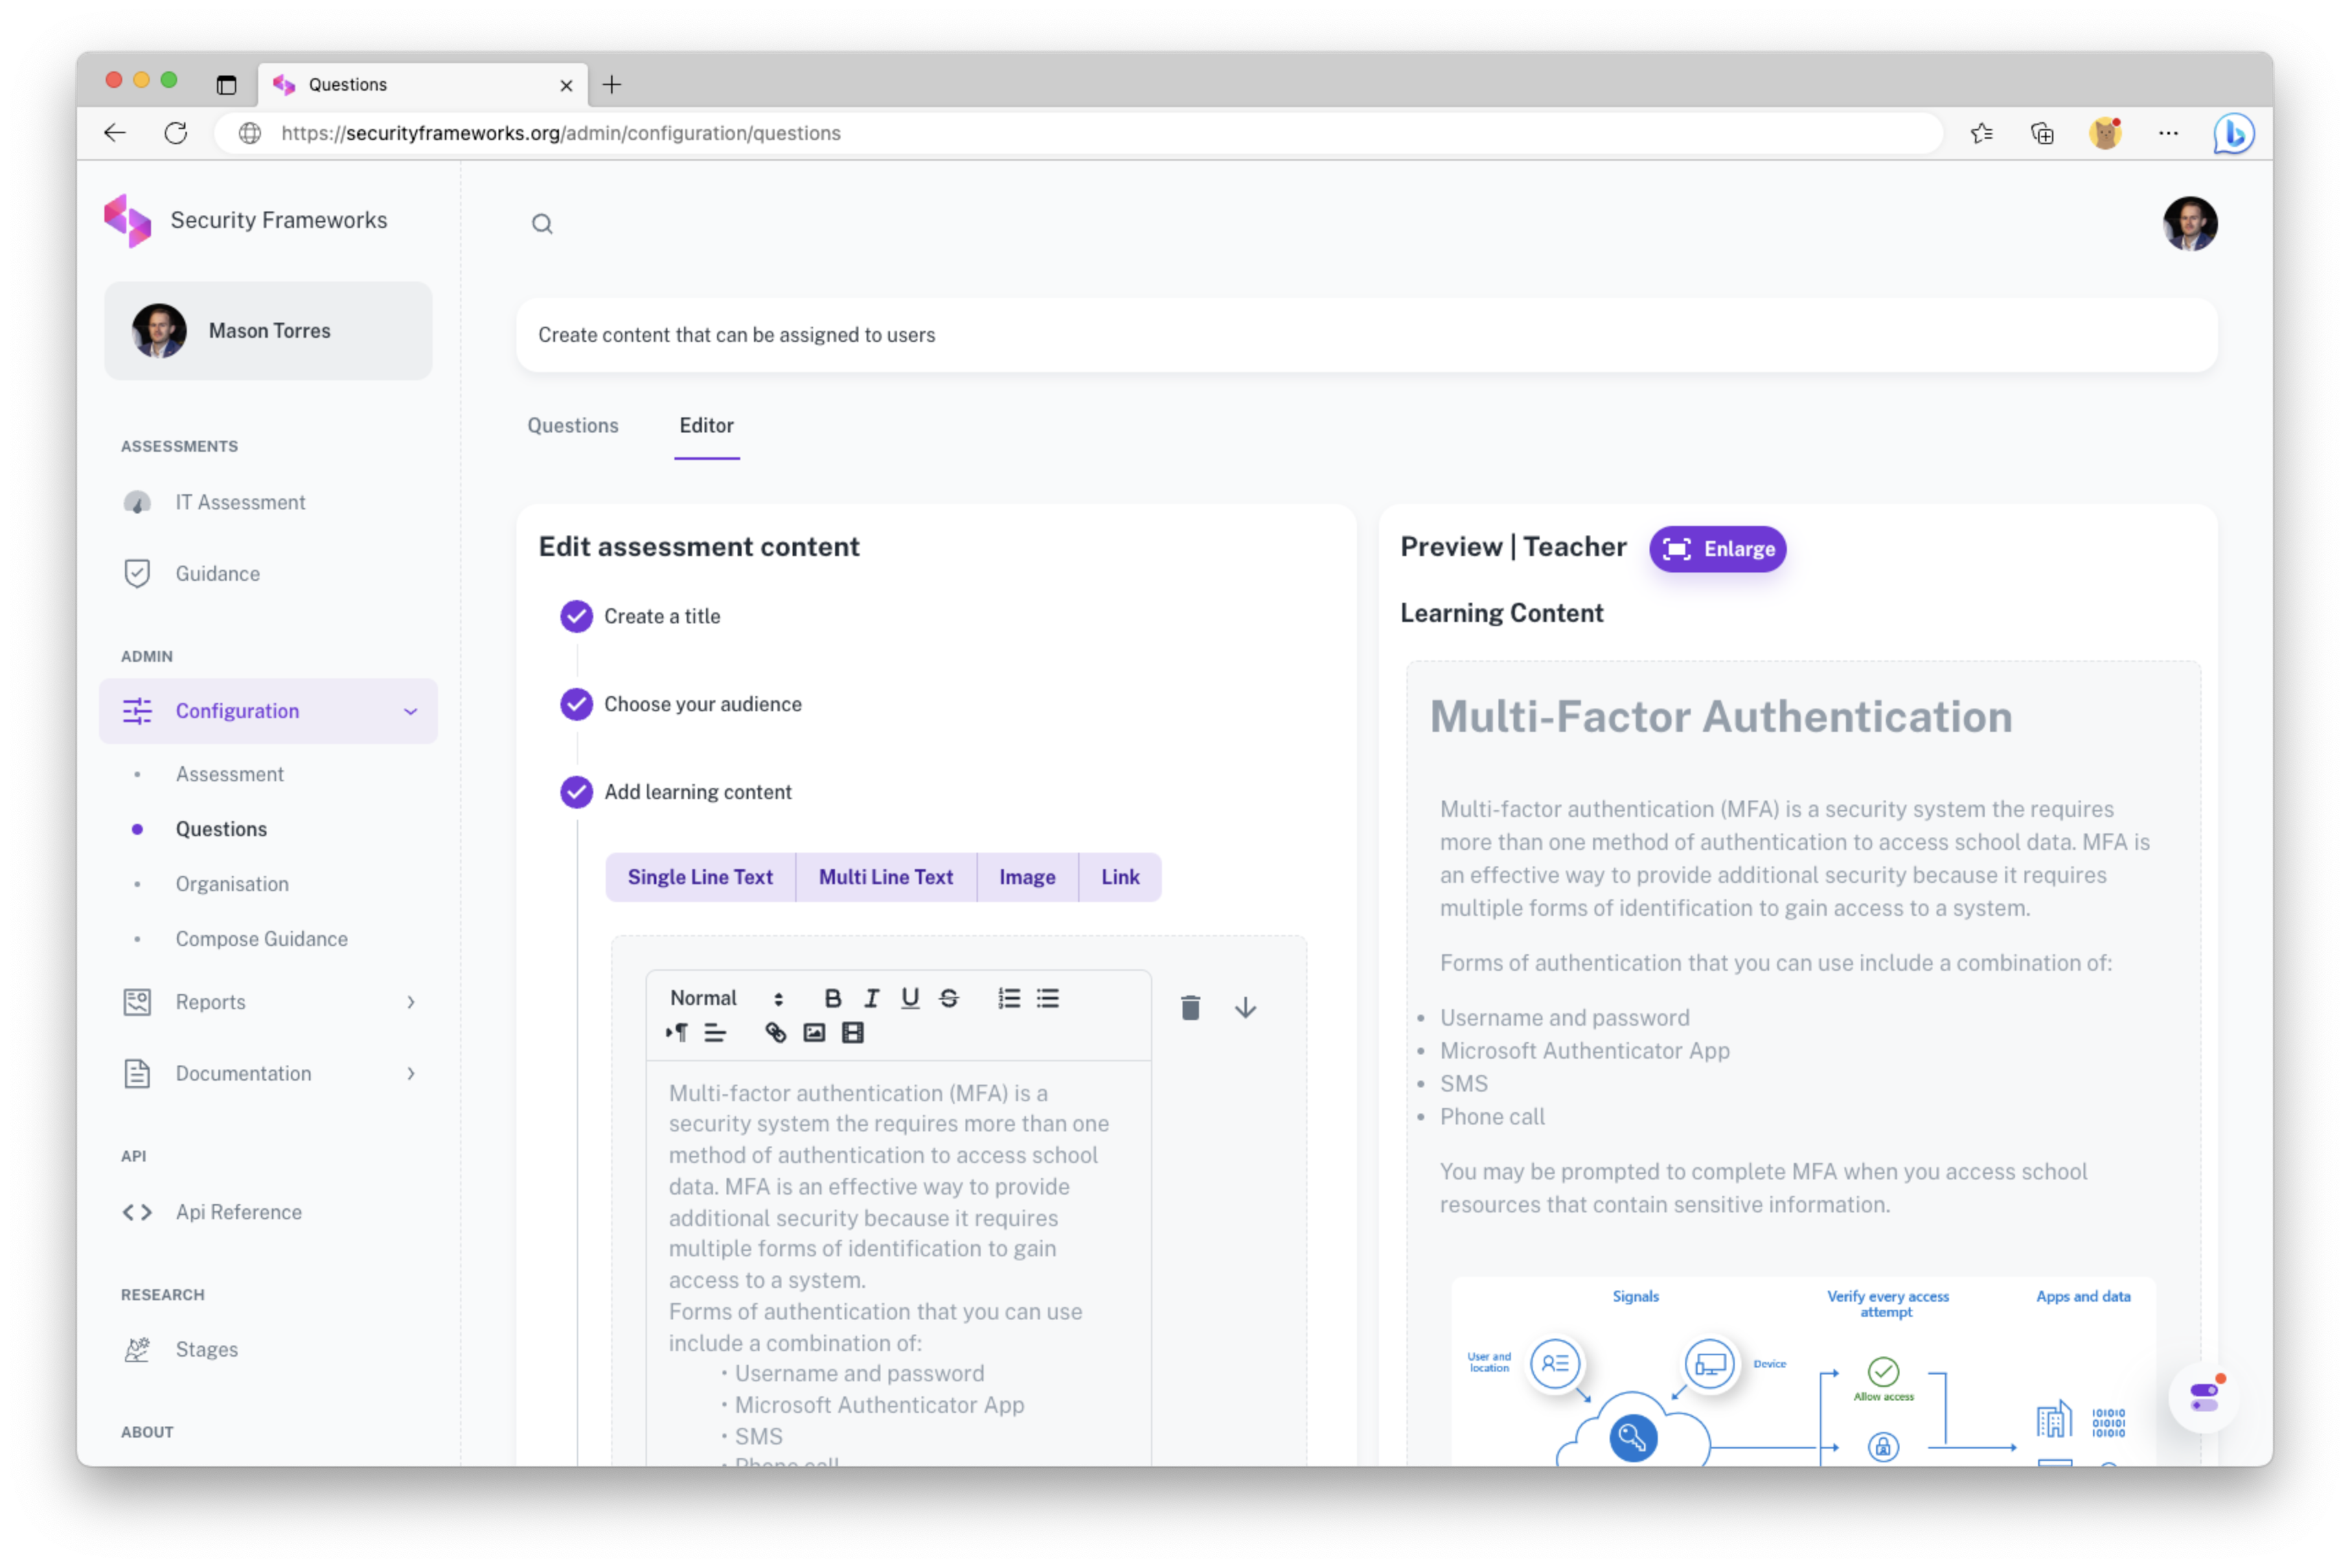Toggle text direction with the paragraph icon
This screenshot has width=2350, height=1568.
[677, 1033]
